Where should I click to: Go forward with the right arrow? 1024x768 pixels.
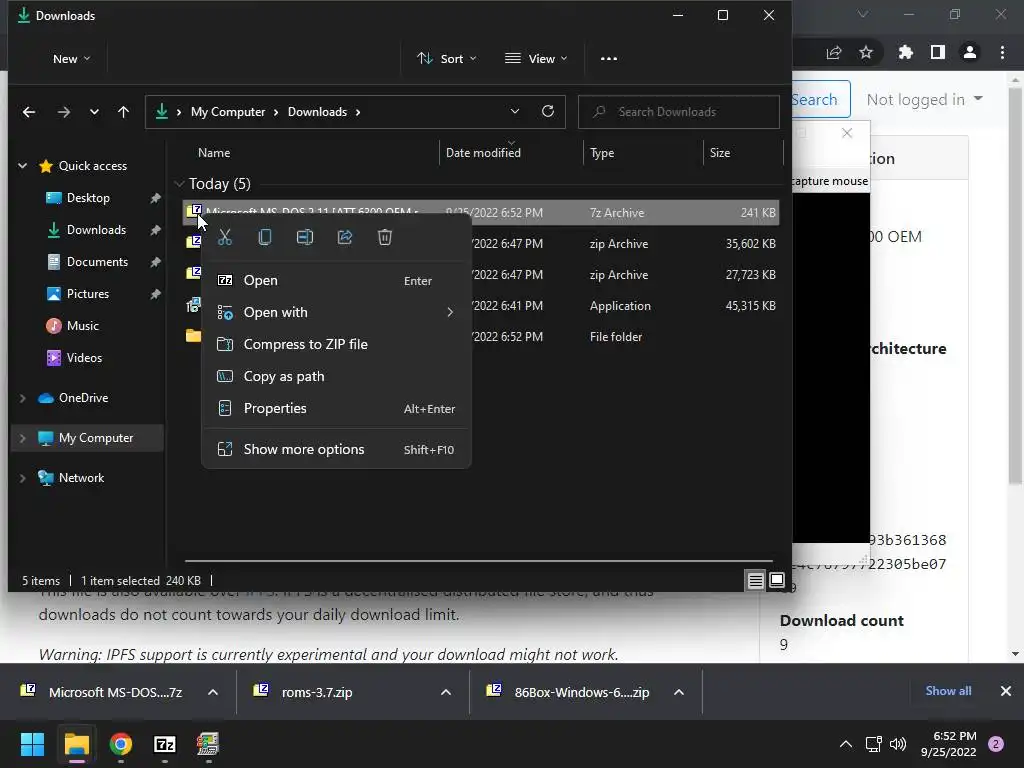click(63, 112)
